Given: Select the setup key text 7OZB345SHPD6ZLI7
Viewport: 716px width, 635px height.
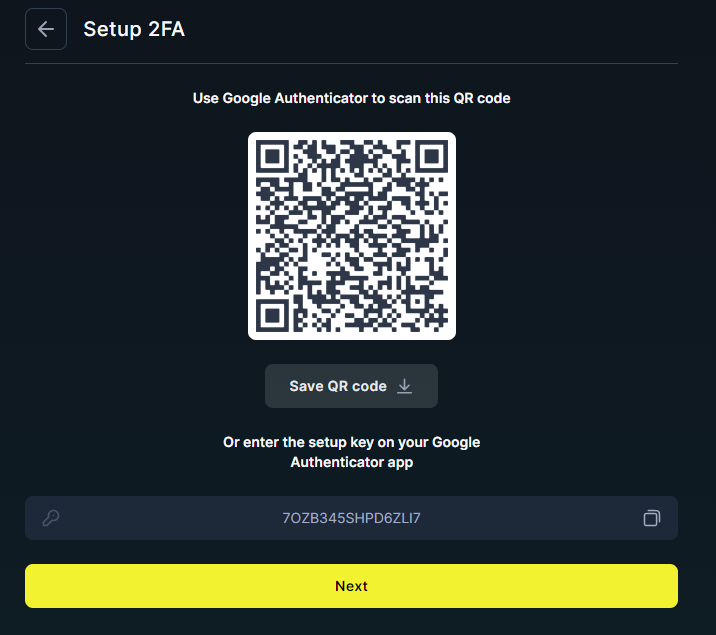Looking at the screenshot, I should pyautogui.click(x=351, y=518).
